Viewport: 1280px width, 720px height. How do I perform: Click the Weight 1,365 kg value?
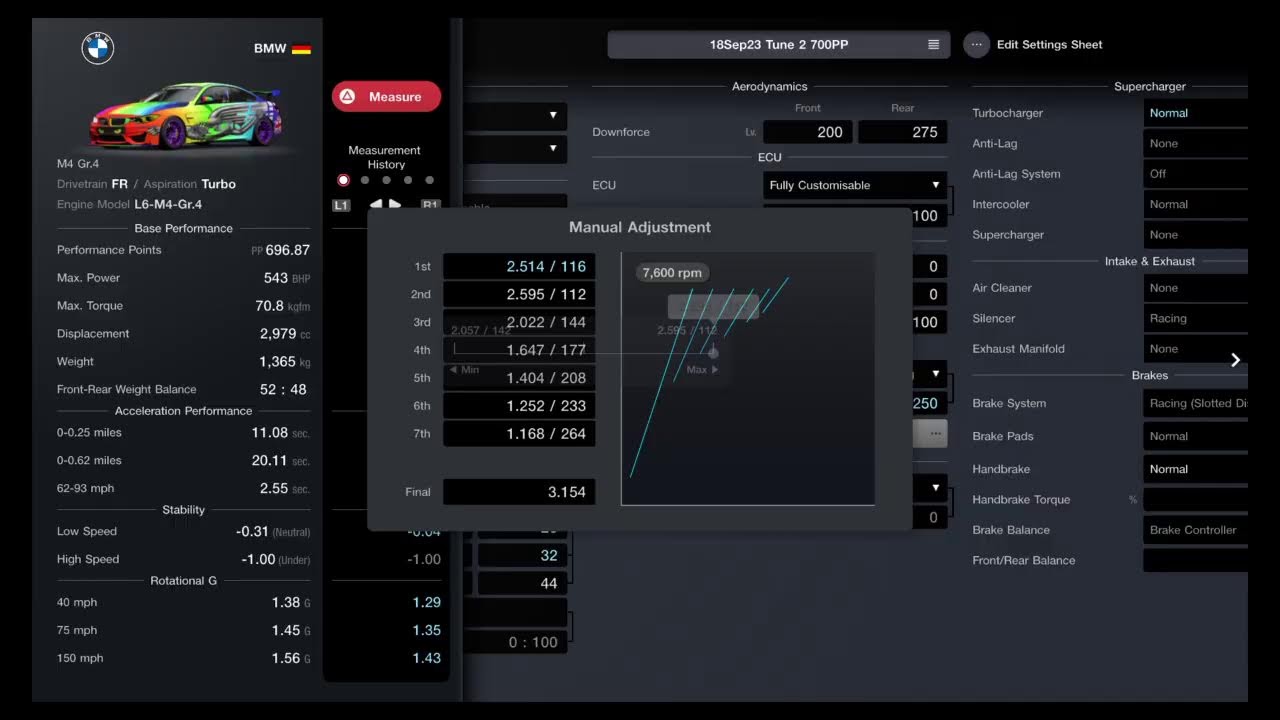pyautogui.click(x=285, y=362)
